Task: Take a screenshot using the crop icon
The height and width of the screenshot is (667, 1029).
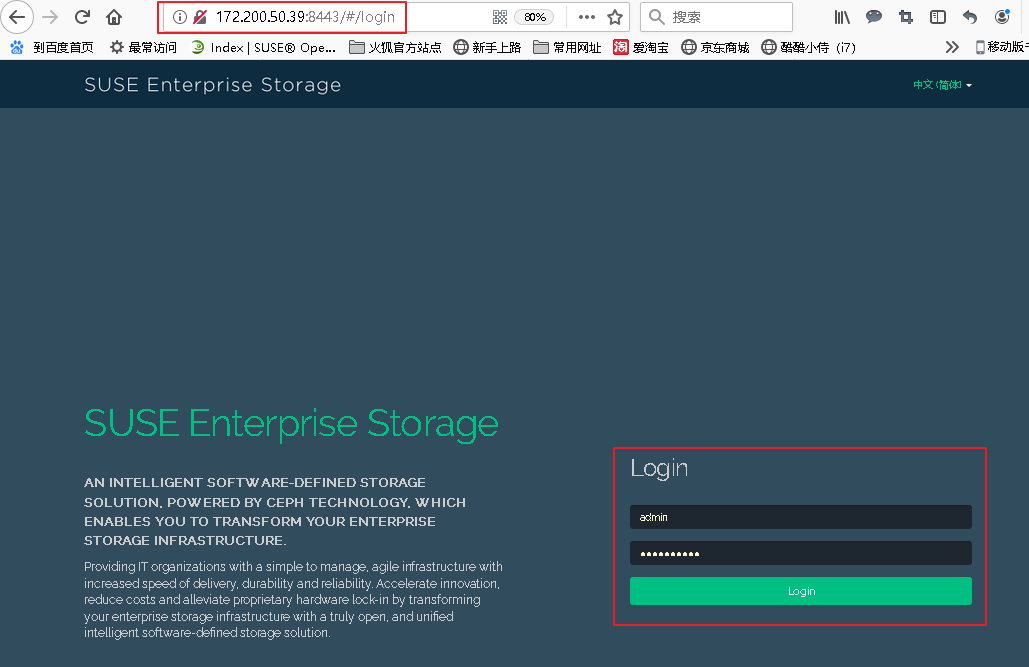Action: pos(906,17)
